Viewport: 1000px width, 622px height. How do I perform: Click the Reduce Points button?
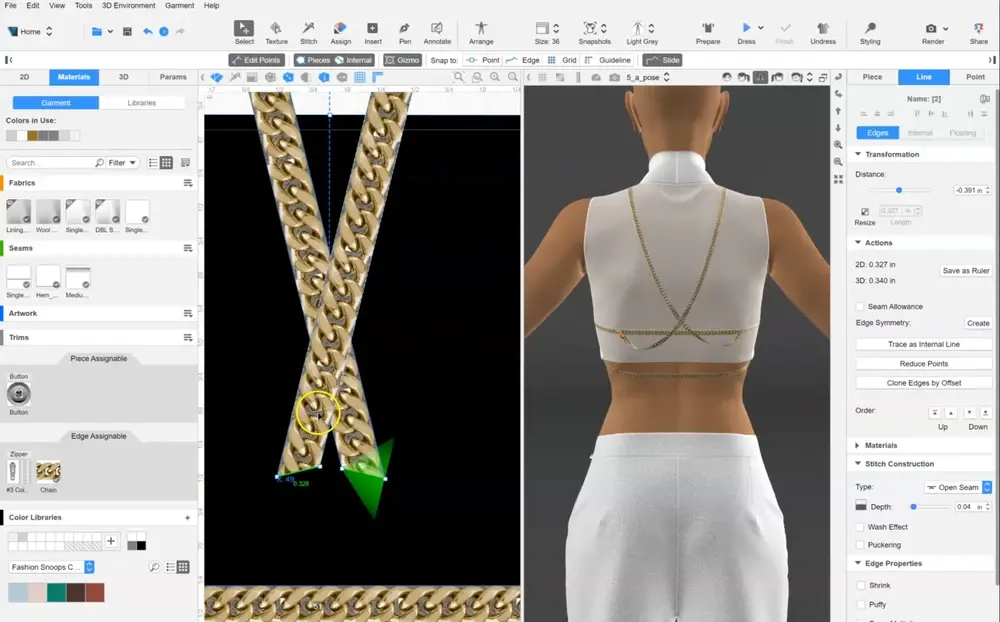(922, 364)
